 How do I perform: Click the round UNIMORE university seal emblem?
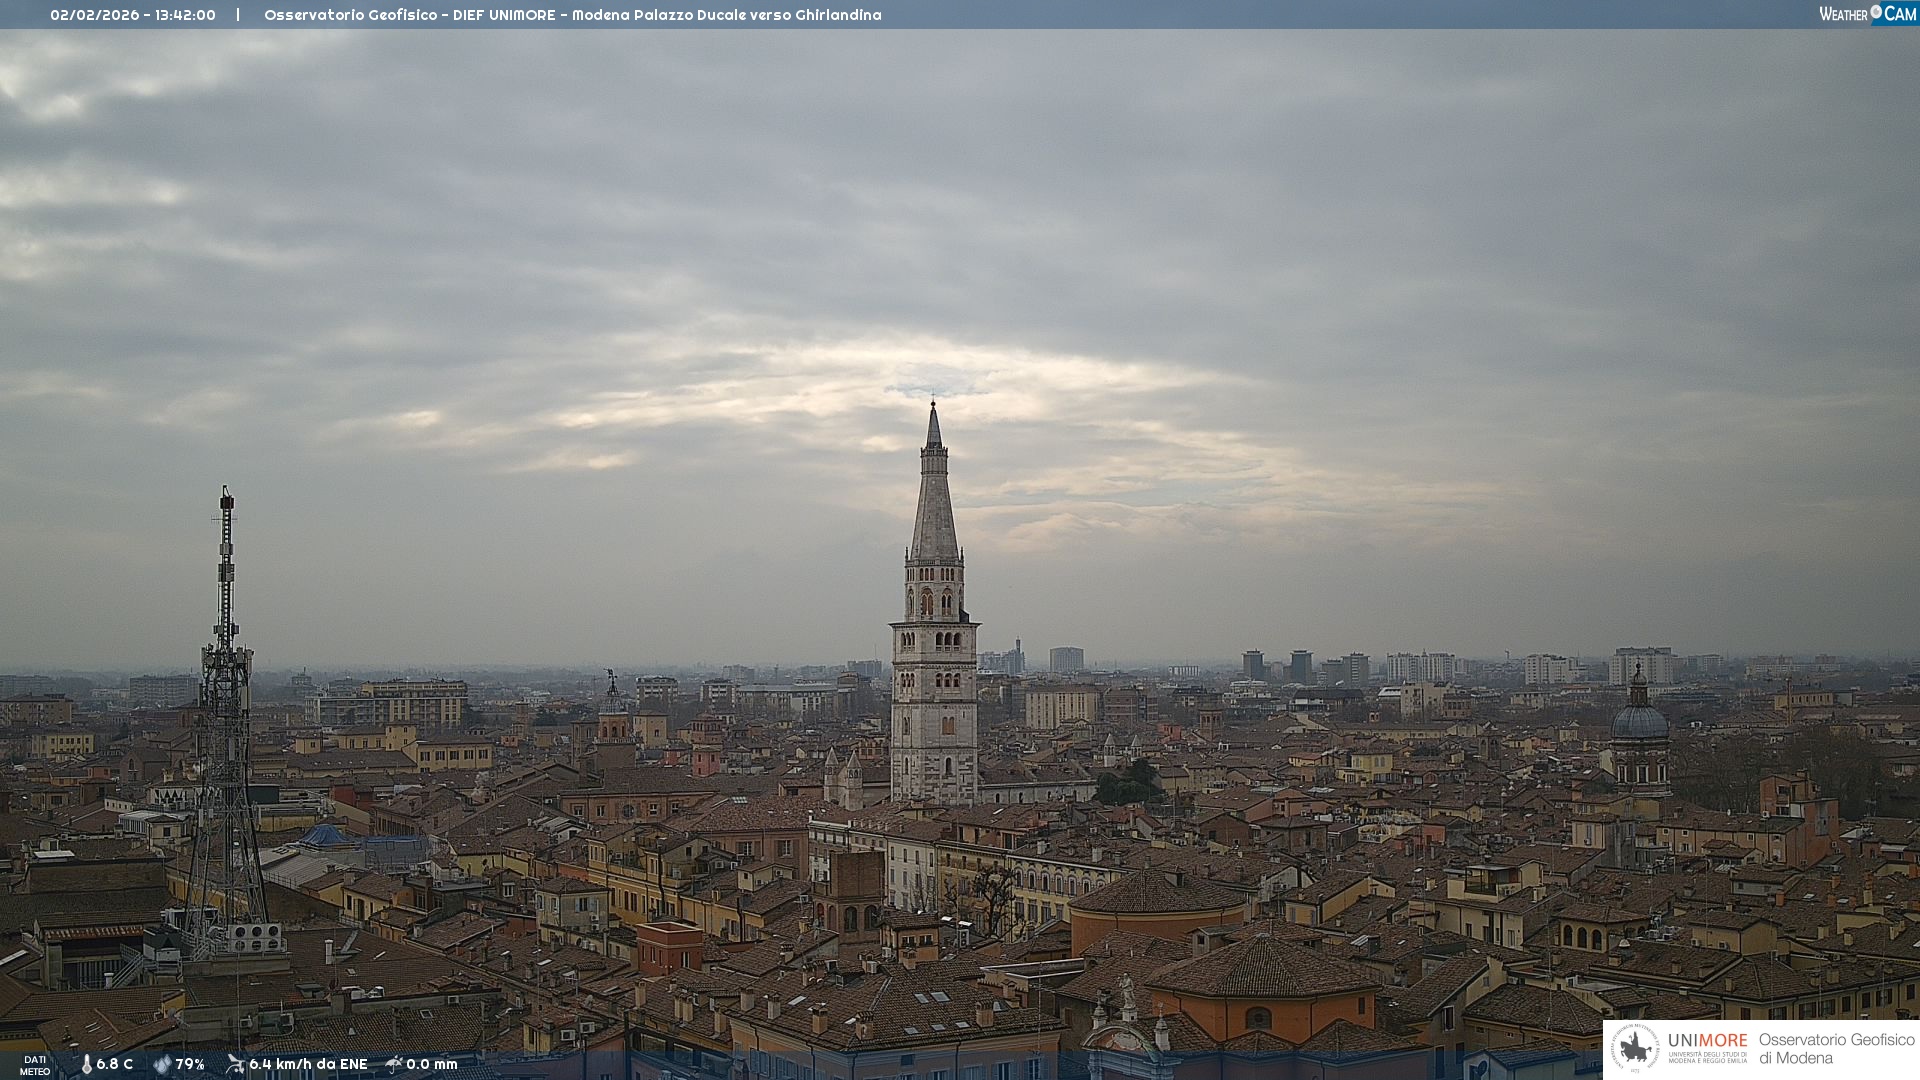[1635, 1049]
